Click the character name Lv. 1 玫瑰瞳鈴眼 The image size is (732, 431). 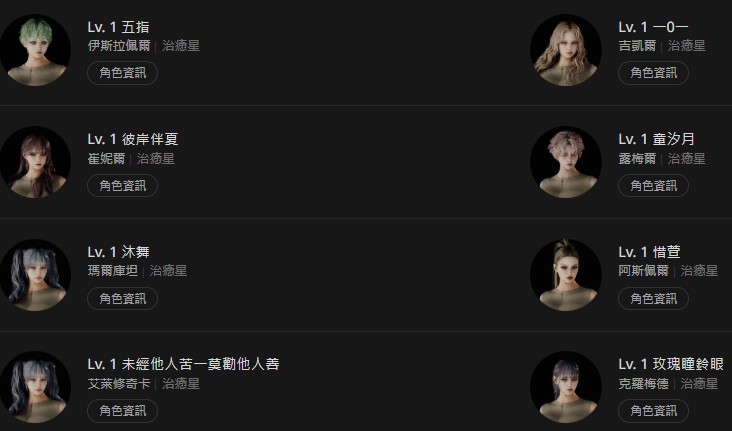coord(671,364)
